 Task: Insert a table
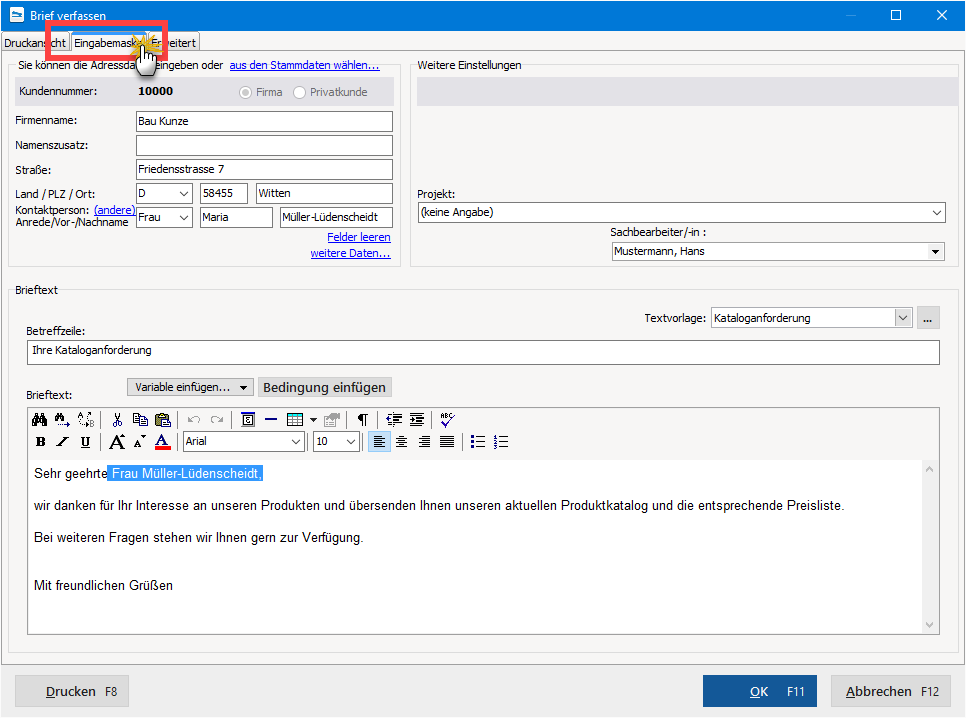(295, 420)
